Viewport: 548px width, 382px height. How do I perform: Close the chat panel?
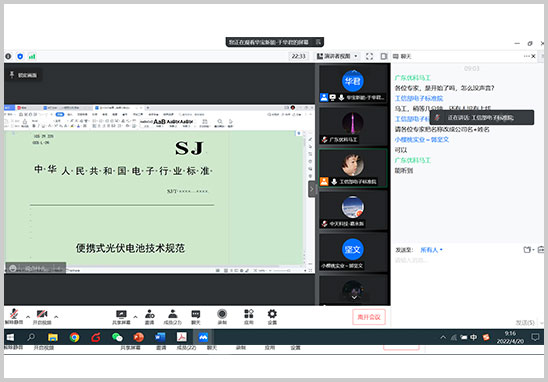point(534,56)
